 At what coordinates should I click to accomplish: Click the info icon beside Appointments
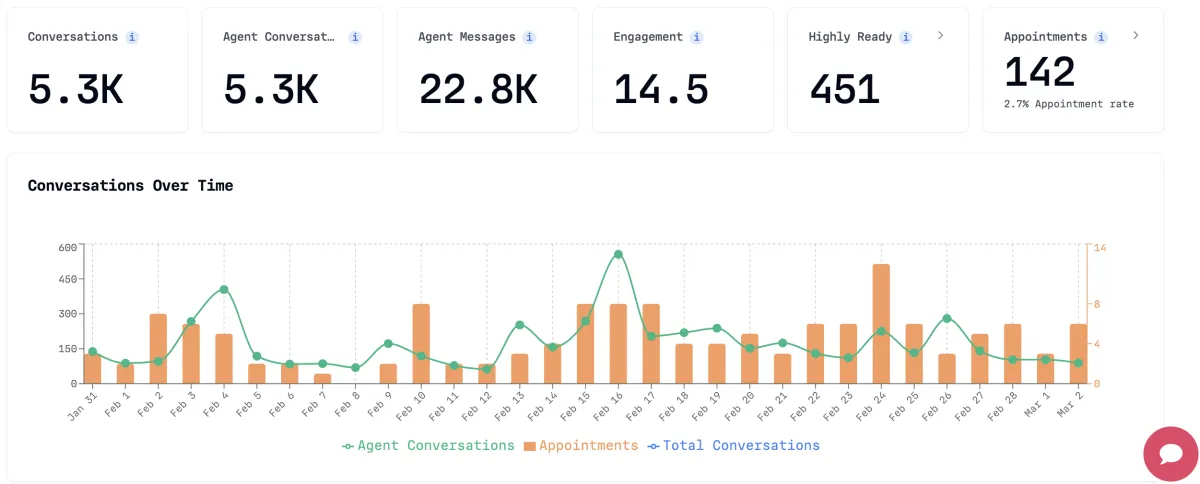click(1100, 37)
